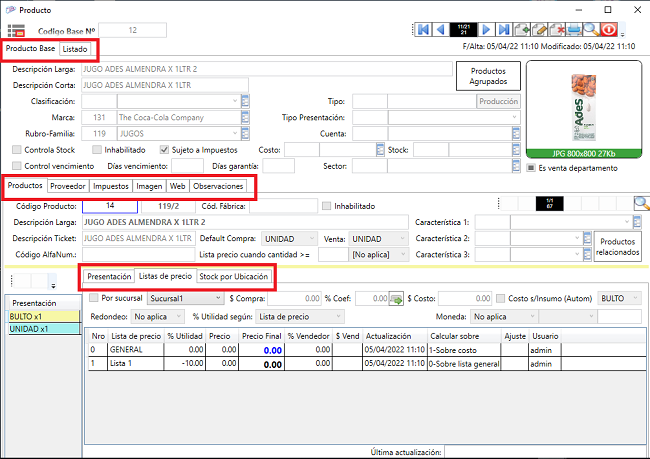Screen dimensions: 650x459
Task: Edit the current product record
Action: coord(541,31)
